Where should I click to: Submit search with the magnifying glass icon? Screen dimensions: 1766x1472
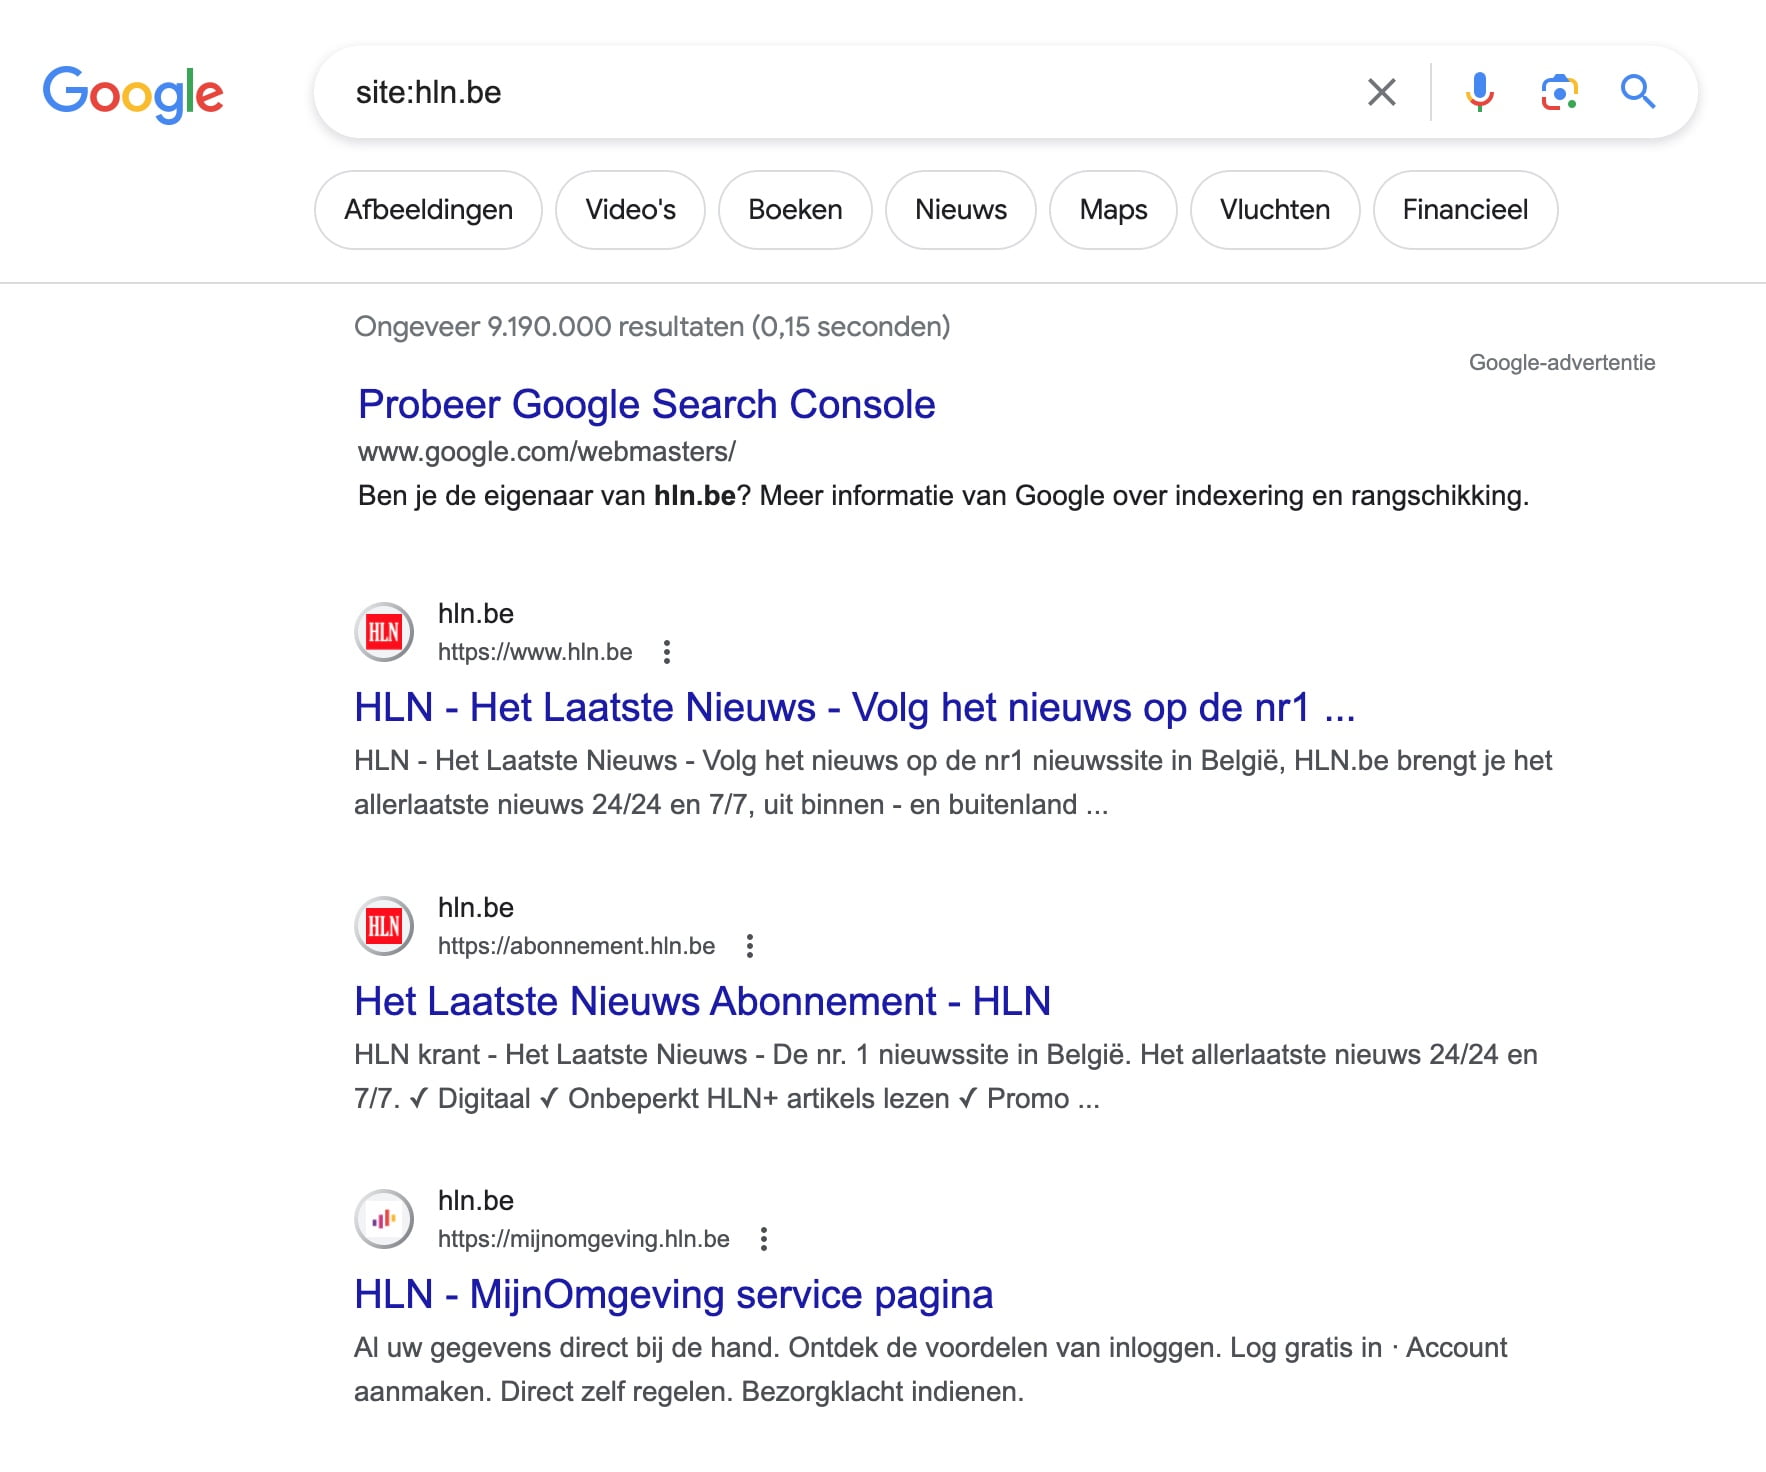tap(1637, 92)
